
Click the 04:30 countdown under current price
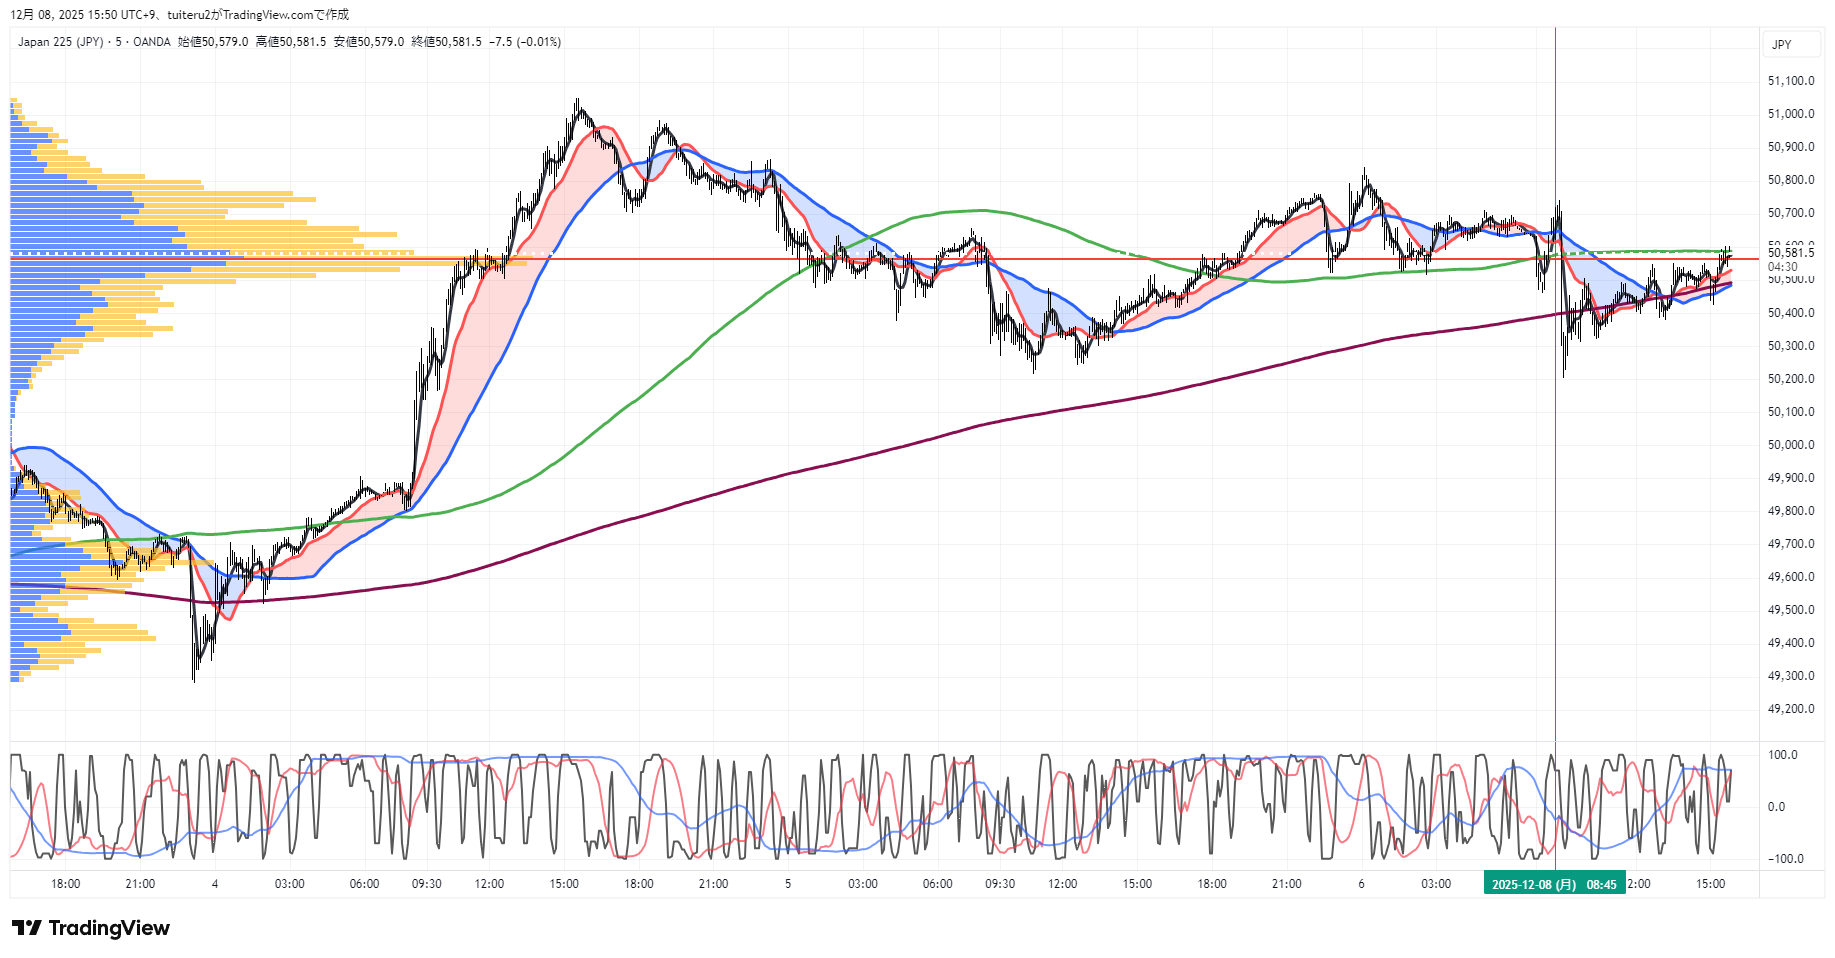coord(1782,267)
